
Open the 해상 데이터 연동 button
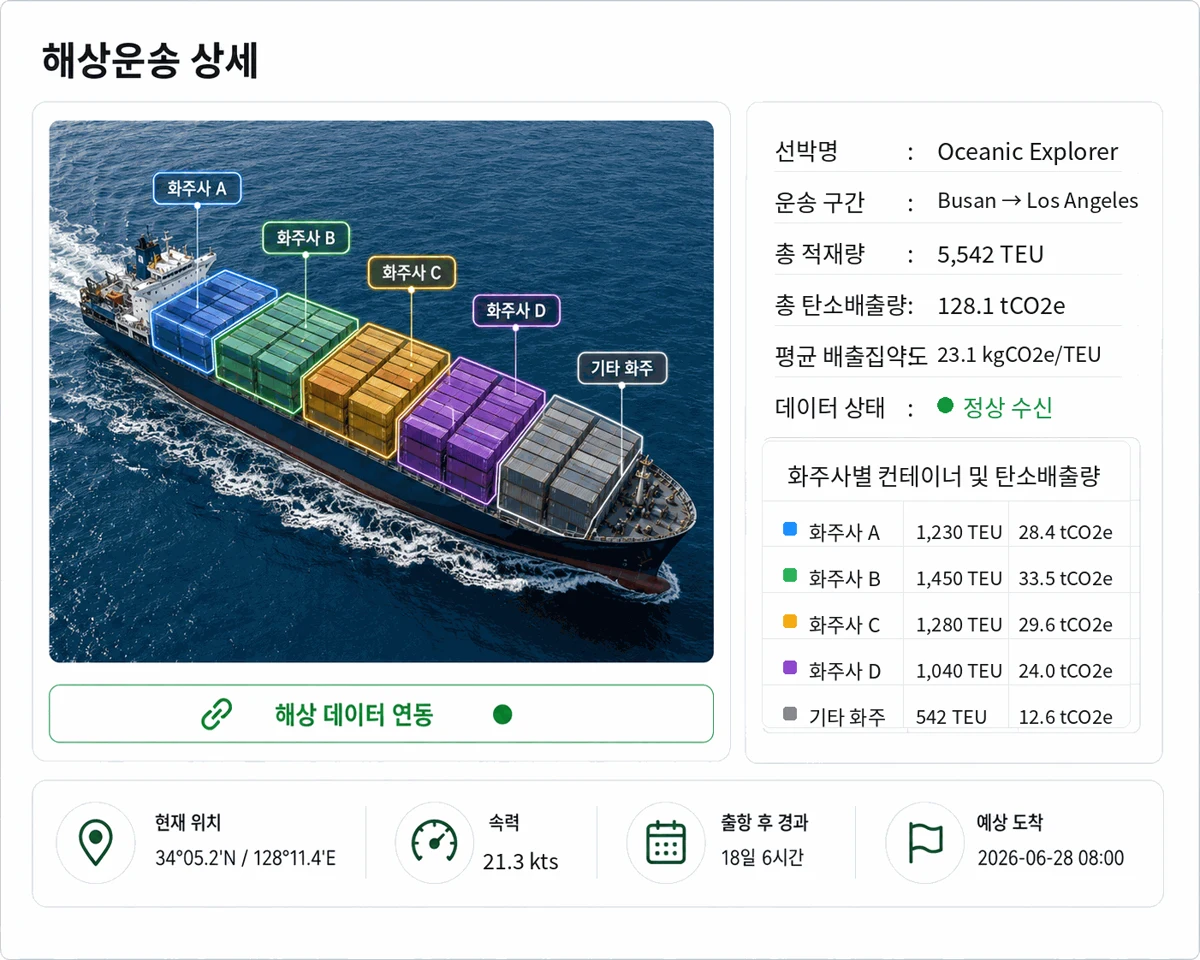point(381,714)
